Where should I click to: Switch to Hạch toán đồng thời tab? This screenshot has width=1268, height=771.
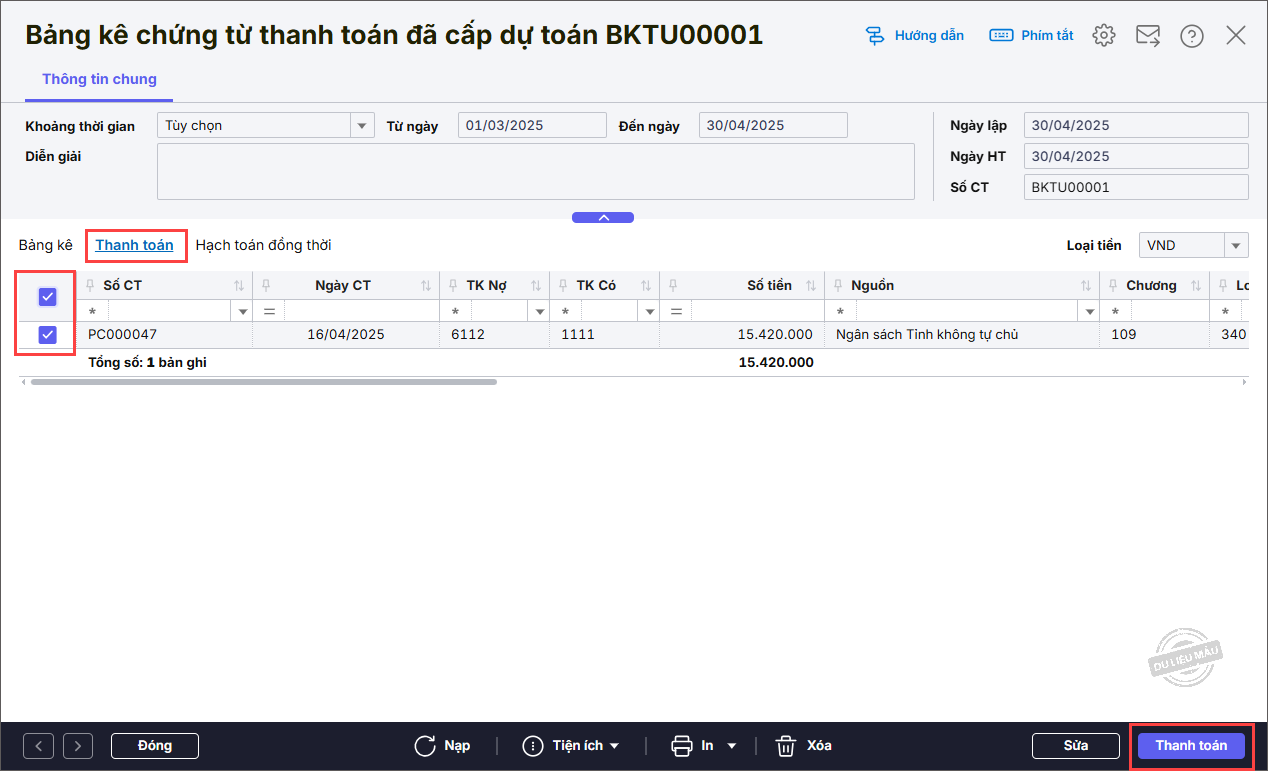263,245
